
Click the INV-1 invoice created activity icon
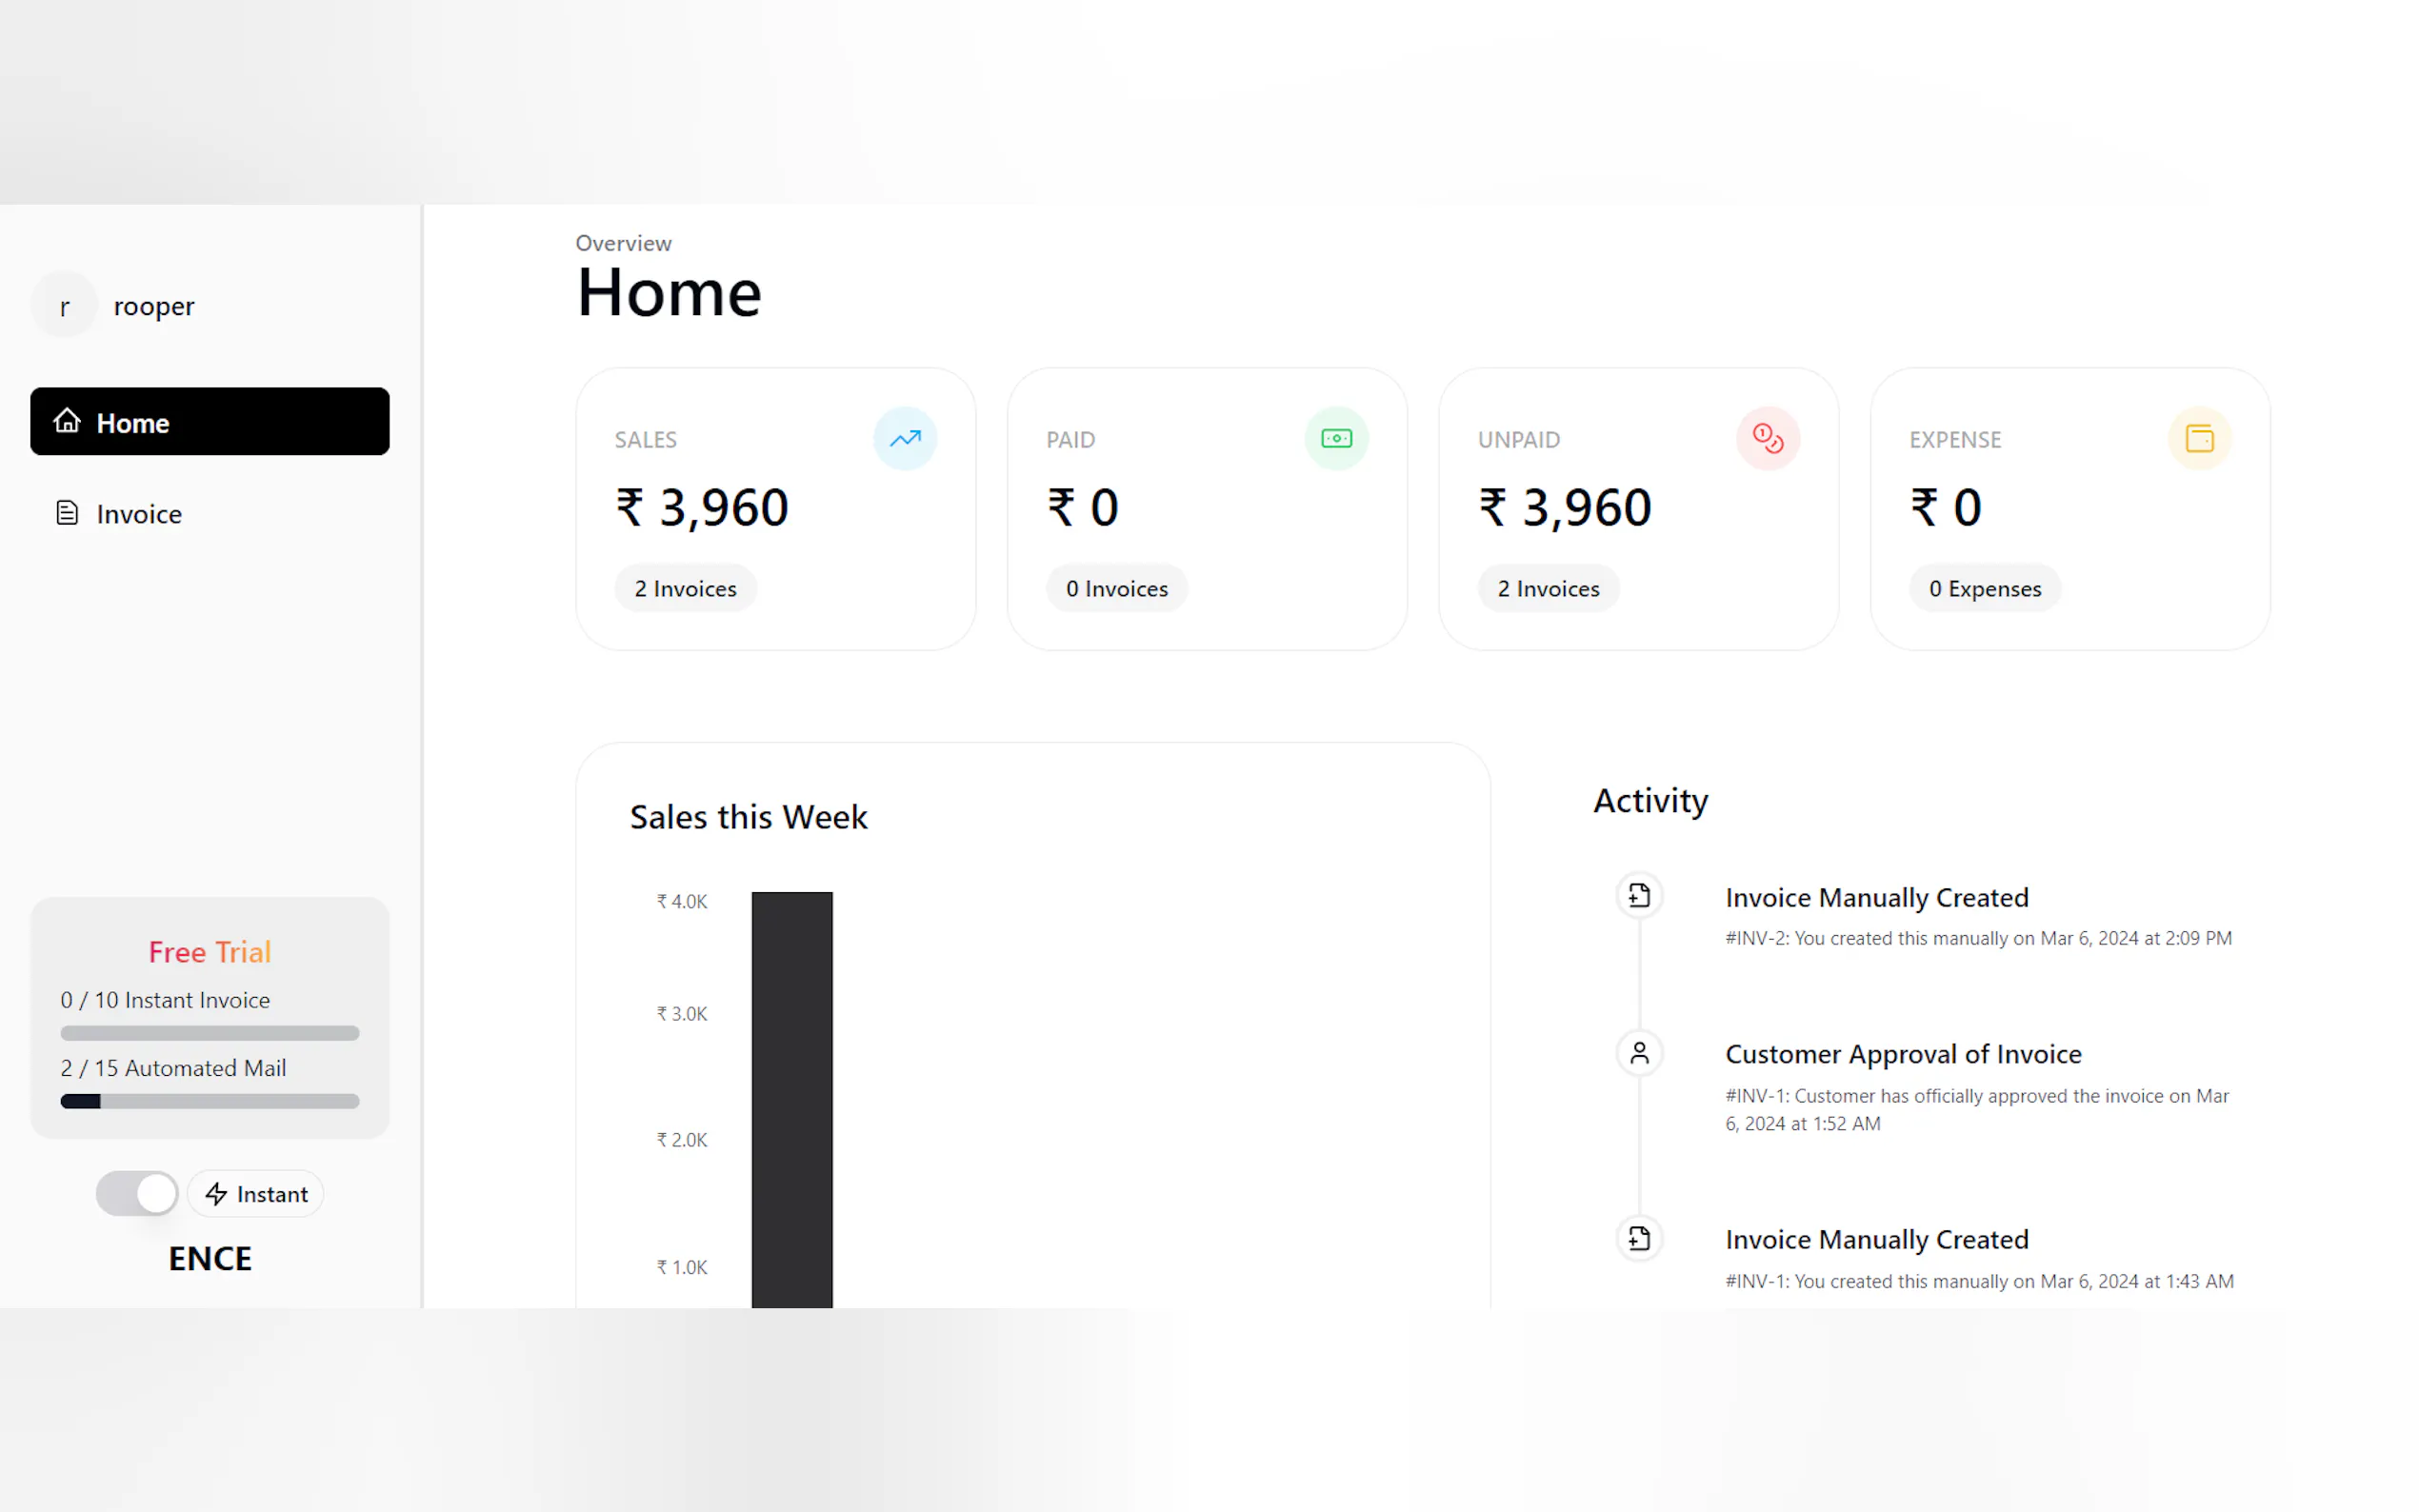[x=1639, y=1239]
